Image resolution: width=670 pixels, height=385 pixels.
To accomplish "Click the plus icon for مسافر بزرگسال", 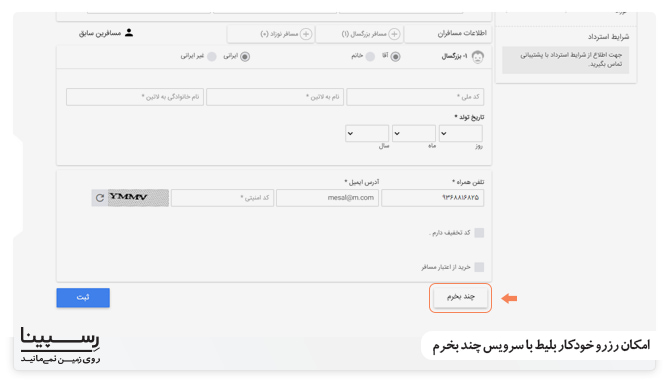I will (394, 34).
